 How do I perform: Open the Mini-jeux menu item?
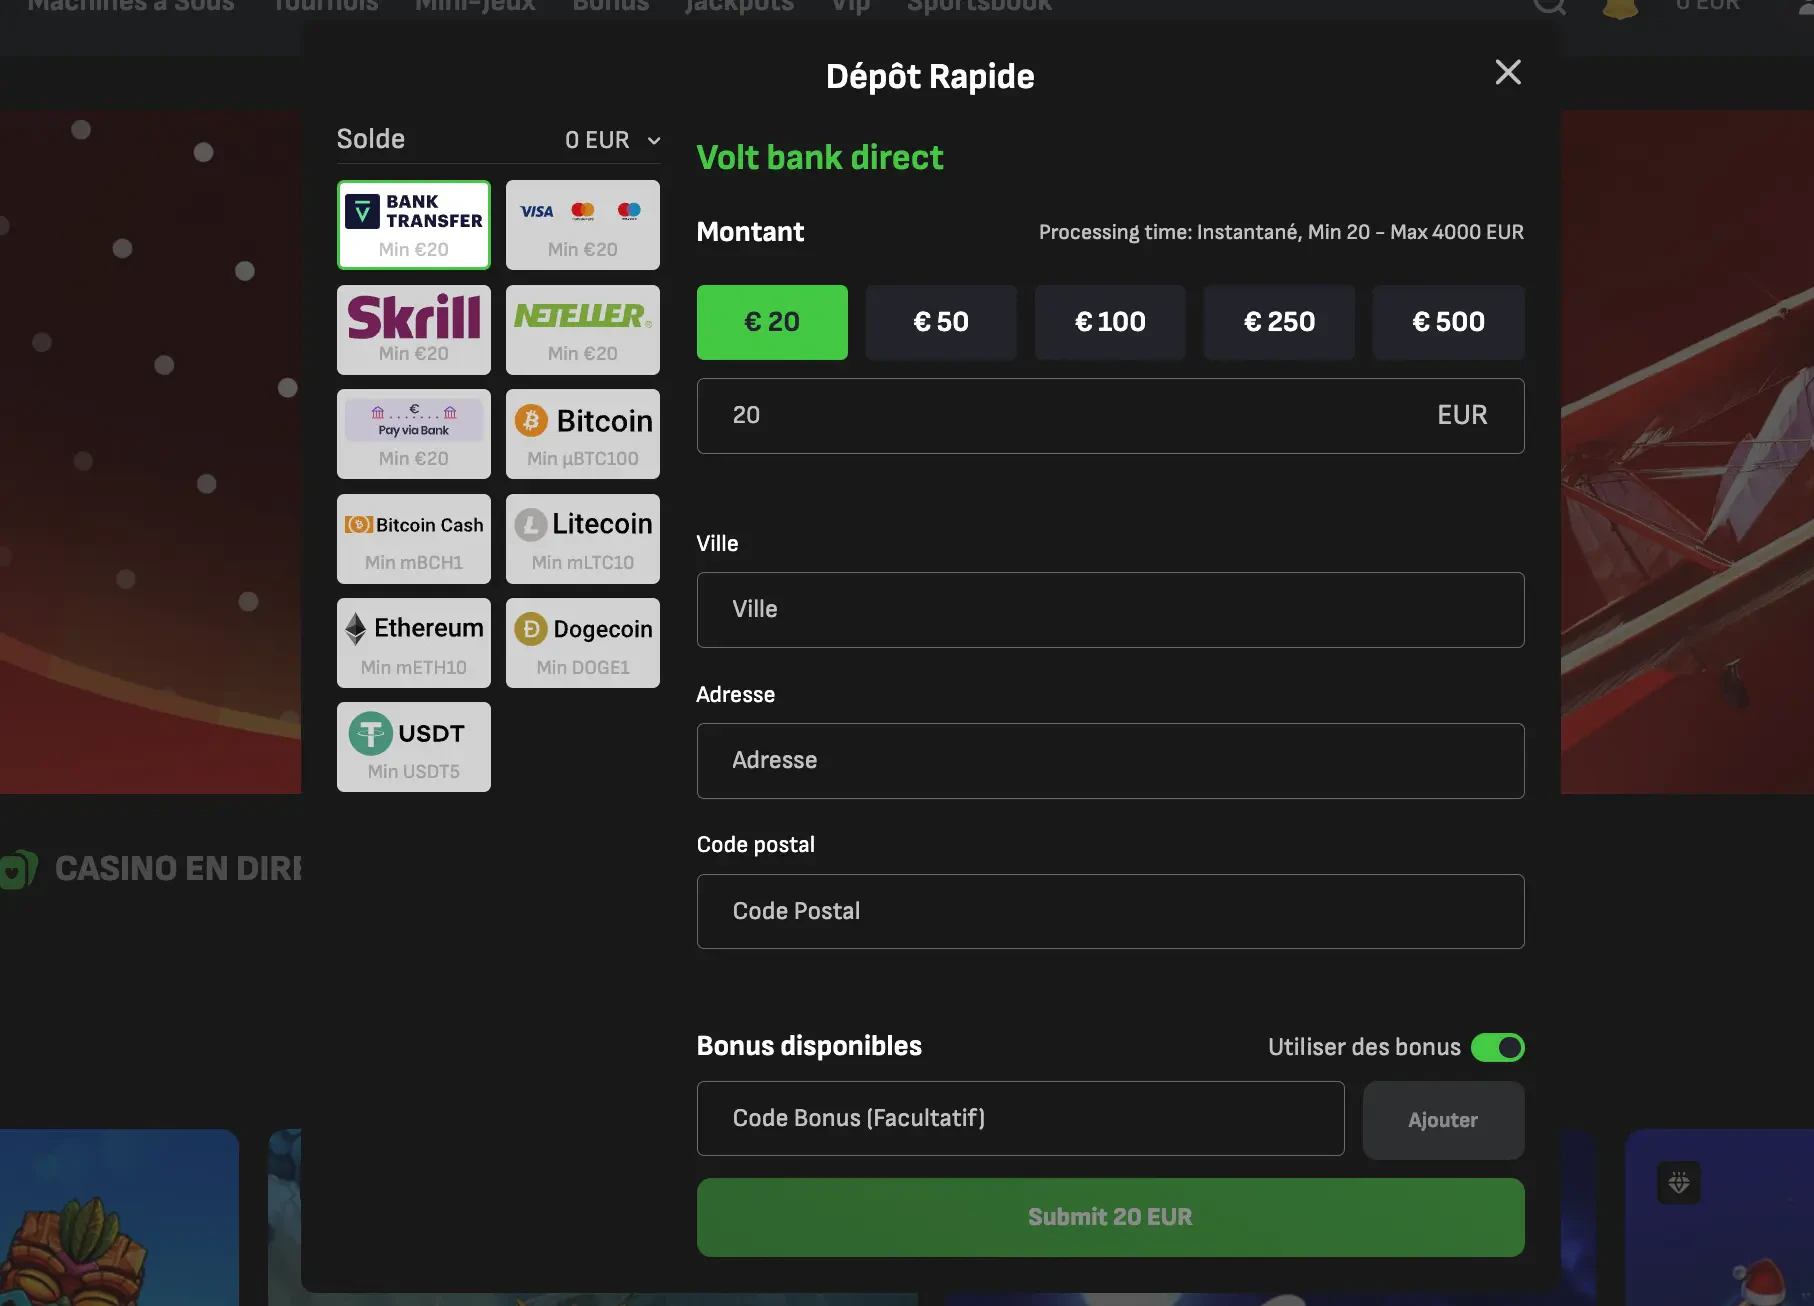pos(475,5)
